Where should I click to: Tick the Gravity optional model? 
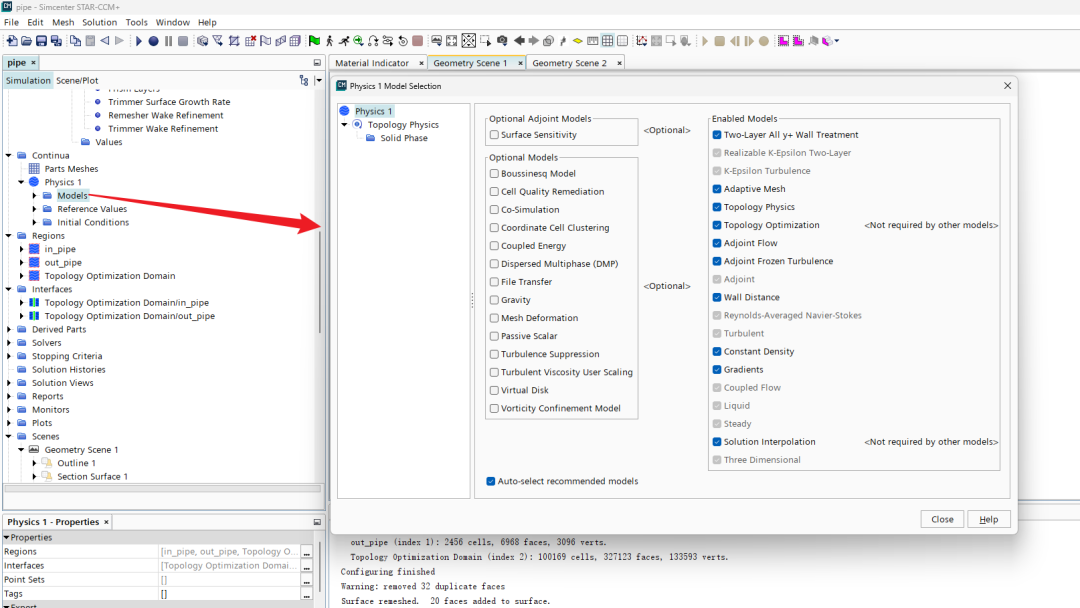tap(494, 300)
